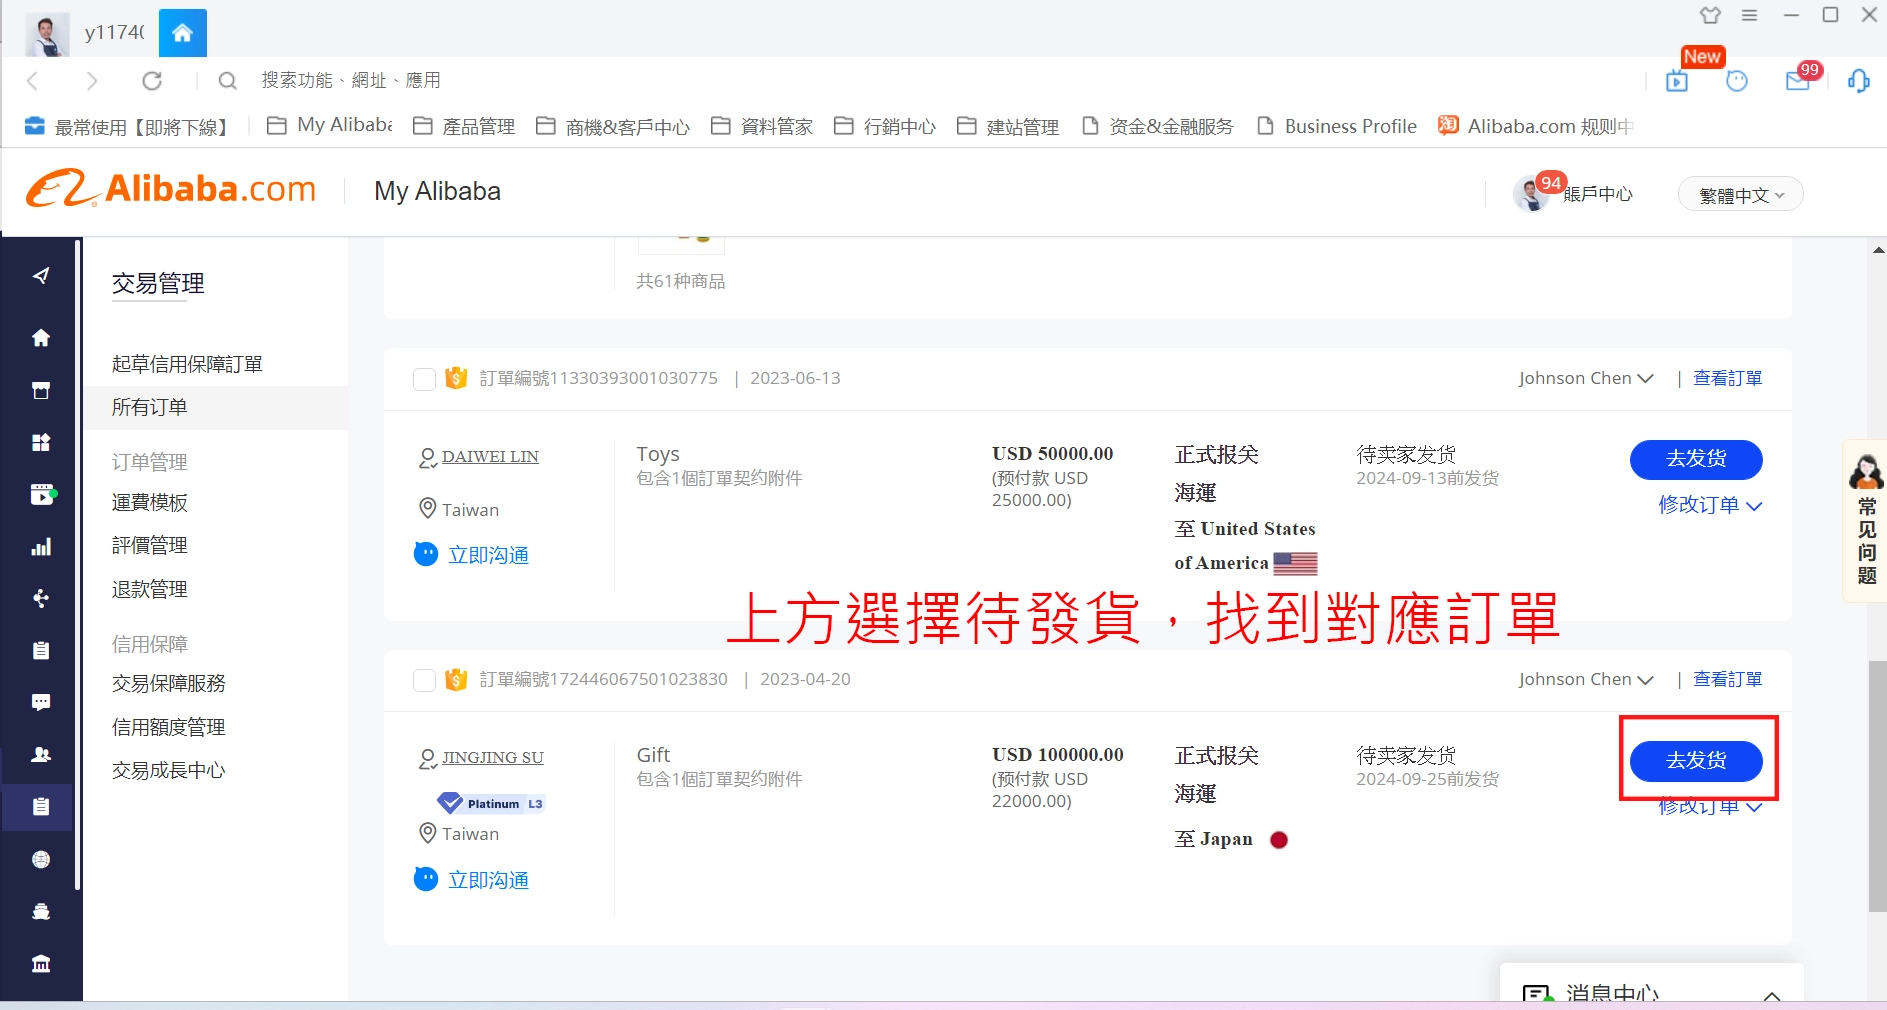Click the home icon in the dark sidebar
Image resolution: width=1887 pixels, height=1010 pixels.
41,338
